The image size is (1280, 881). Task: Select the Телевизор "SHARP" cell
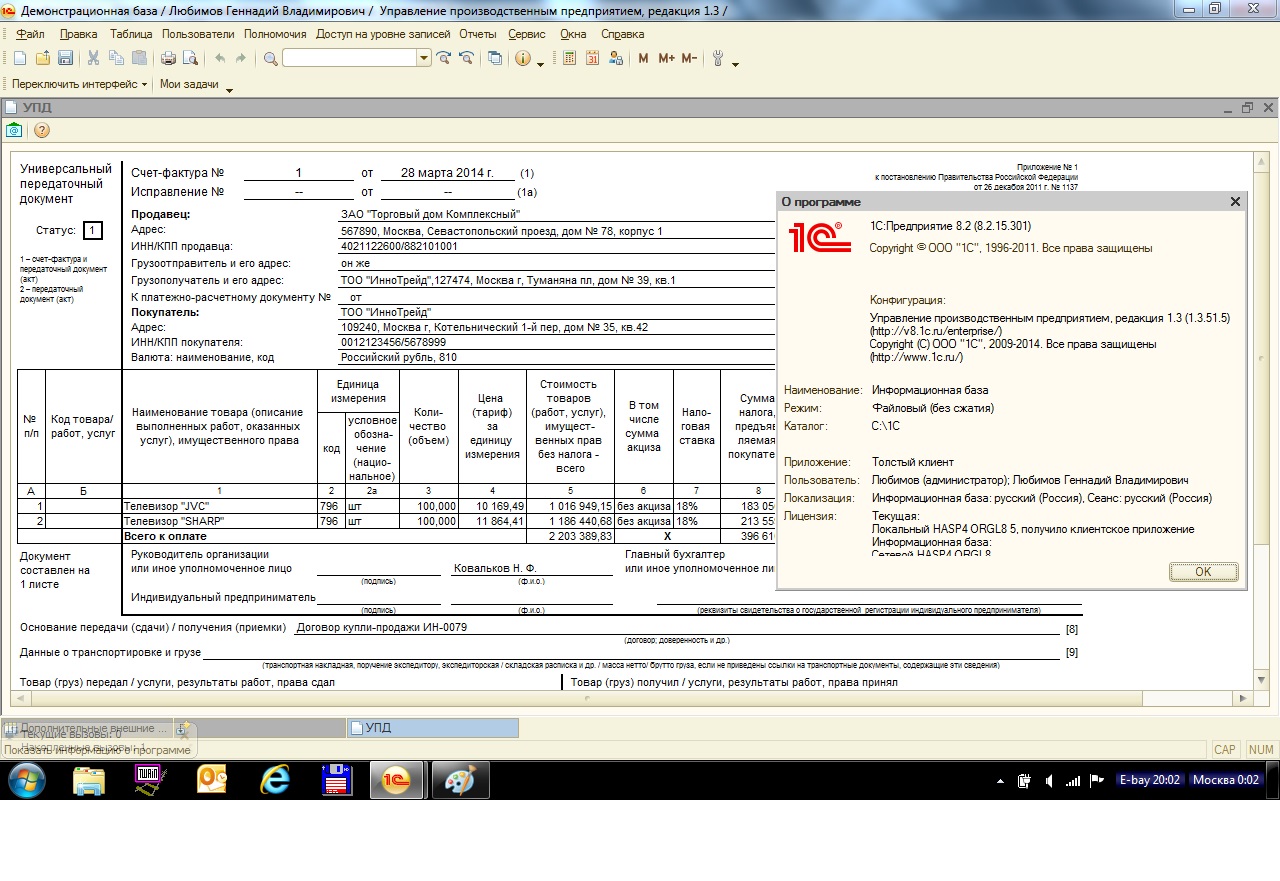[219, 521]
